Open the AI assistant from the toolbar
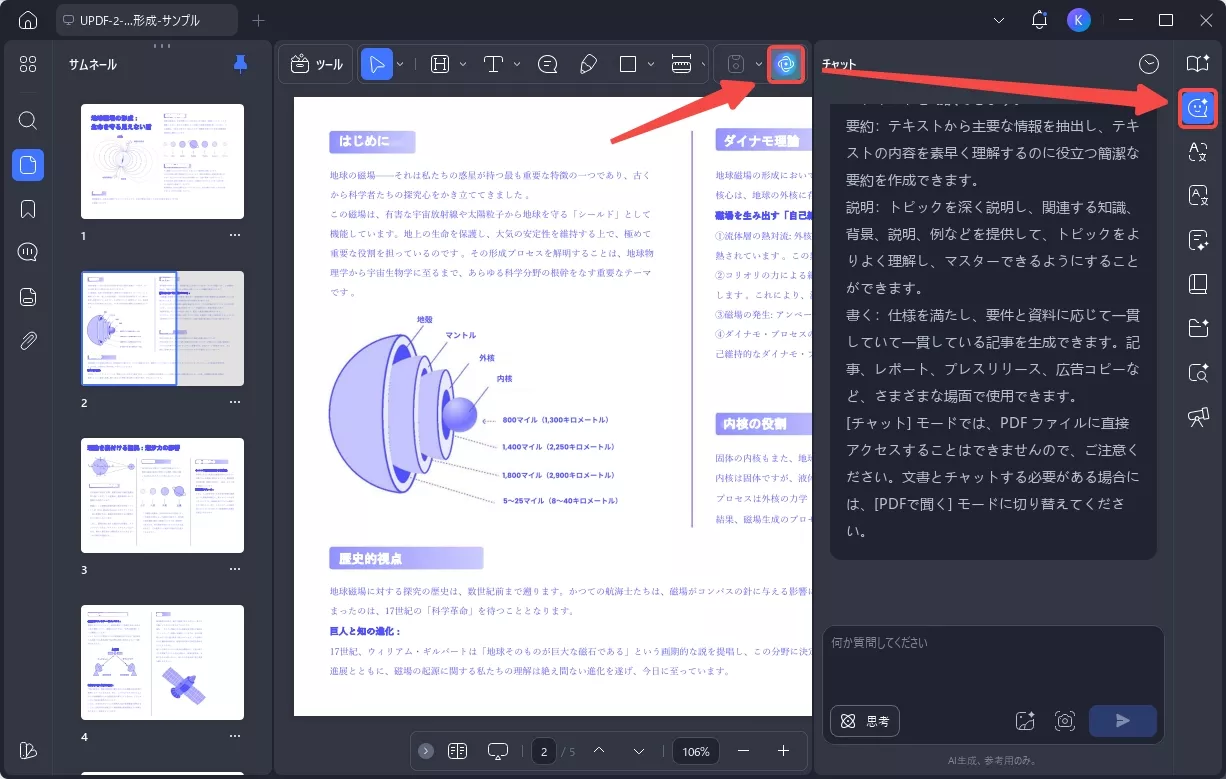1226x779 pixels. 785,63
